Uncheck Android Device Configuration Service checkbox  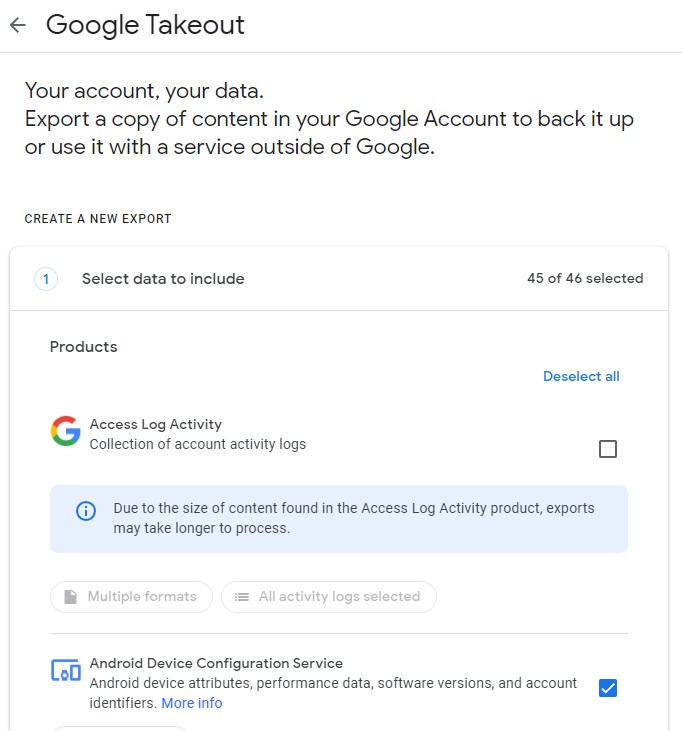click(x=608, y=688)
